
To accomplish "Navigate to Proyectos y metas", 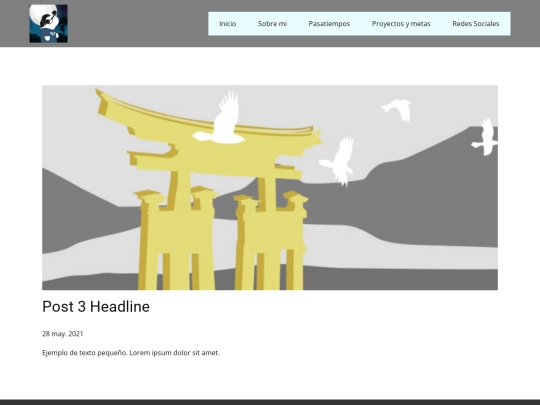I will pos(401,24).
